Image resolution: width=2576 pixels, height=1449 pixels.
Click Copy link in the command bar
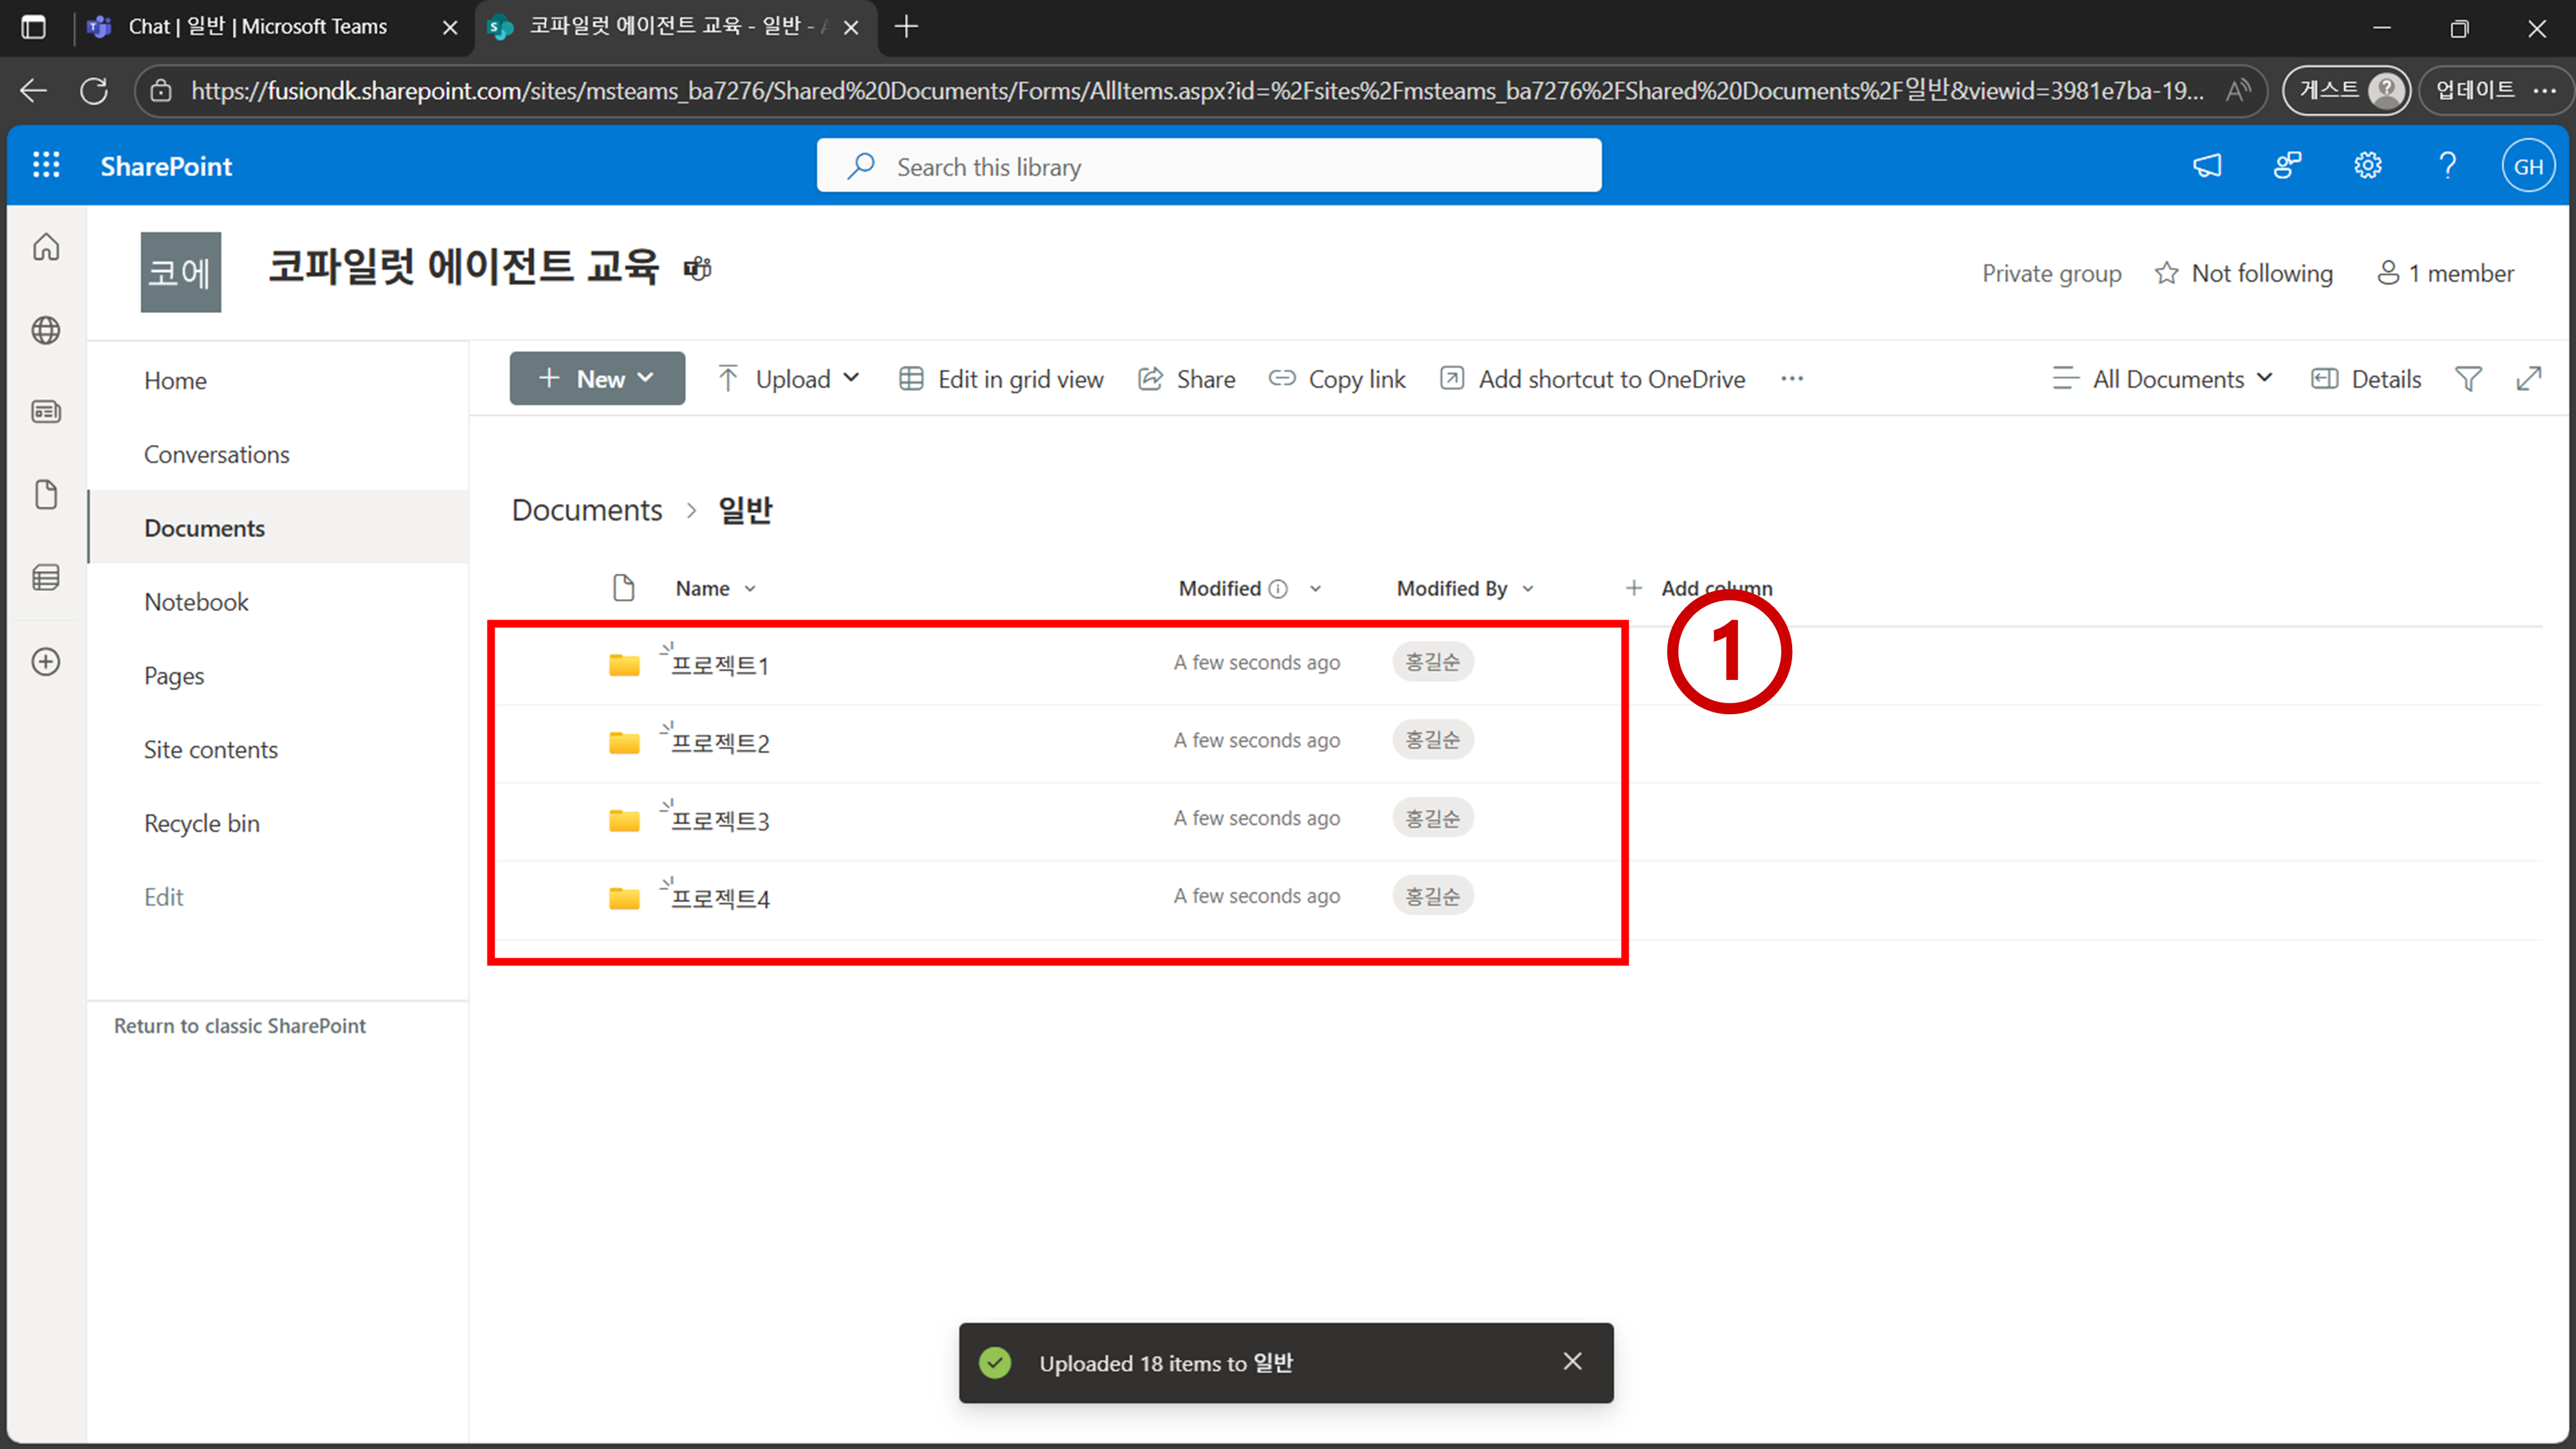click(1337, 379)
